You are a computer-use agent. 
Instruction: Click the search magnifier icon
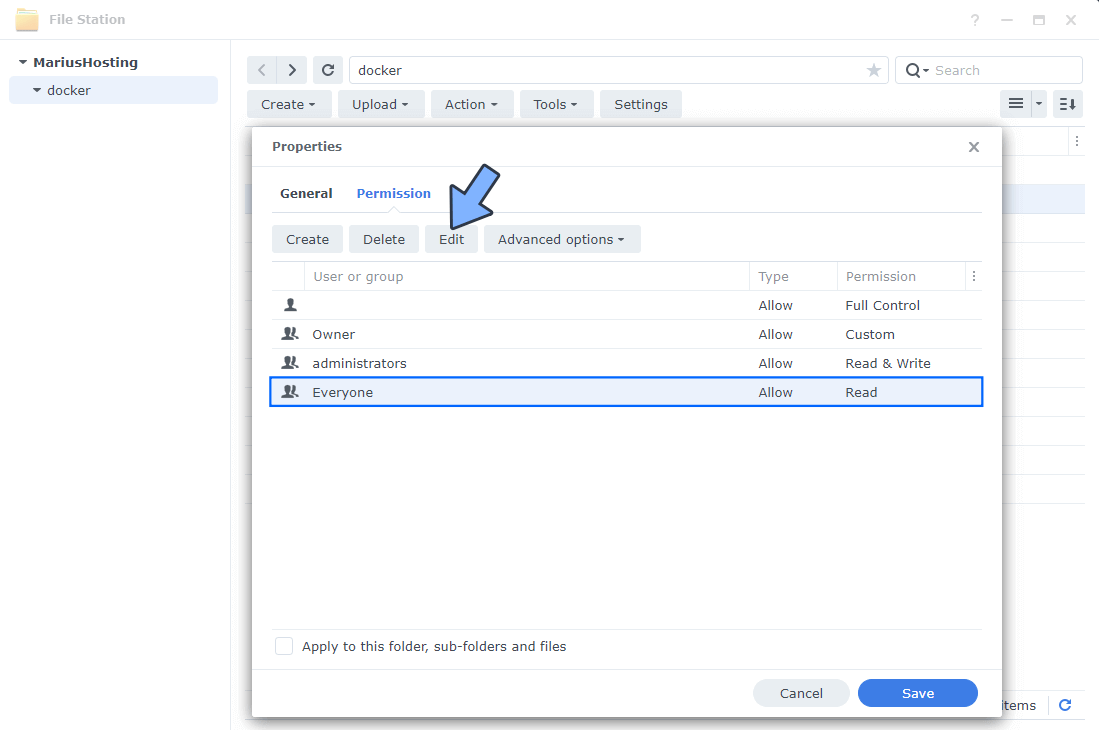click(911, 70)
